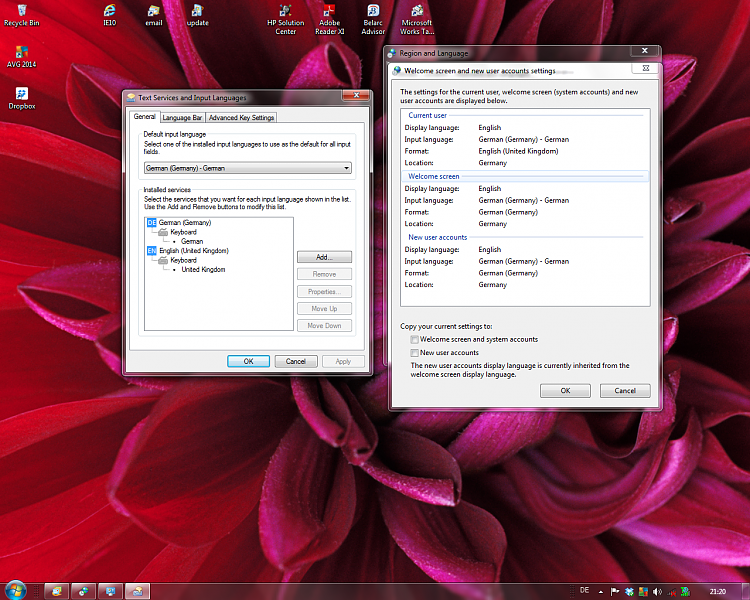The width and height of the screenshot is (750, 600).
Task: Select the EN language badge in the list
Action: [152, 251]
